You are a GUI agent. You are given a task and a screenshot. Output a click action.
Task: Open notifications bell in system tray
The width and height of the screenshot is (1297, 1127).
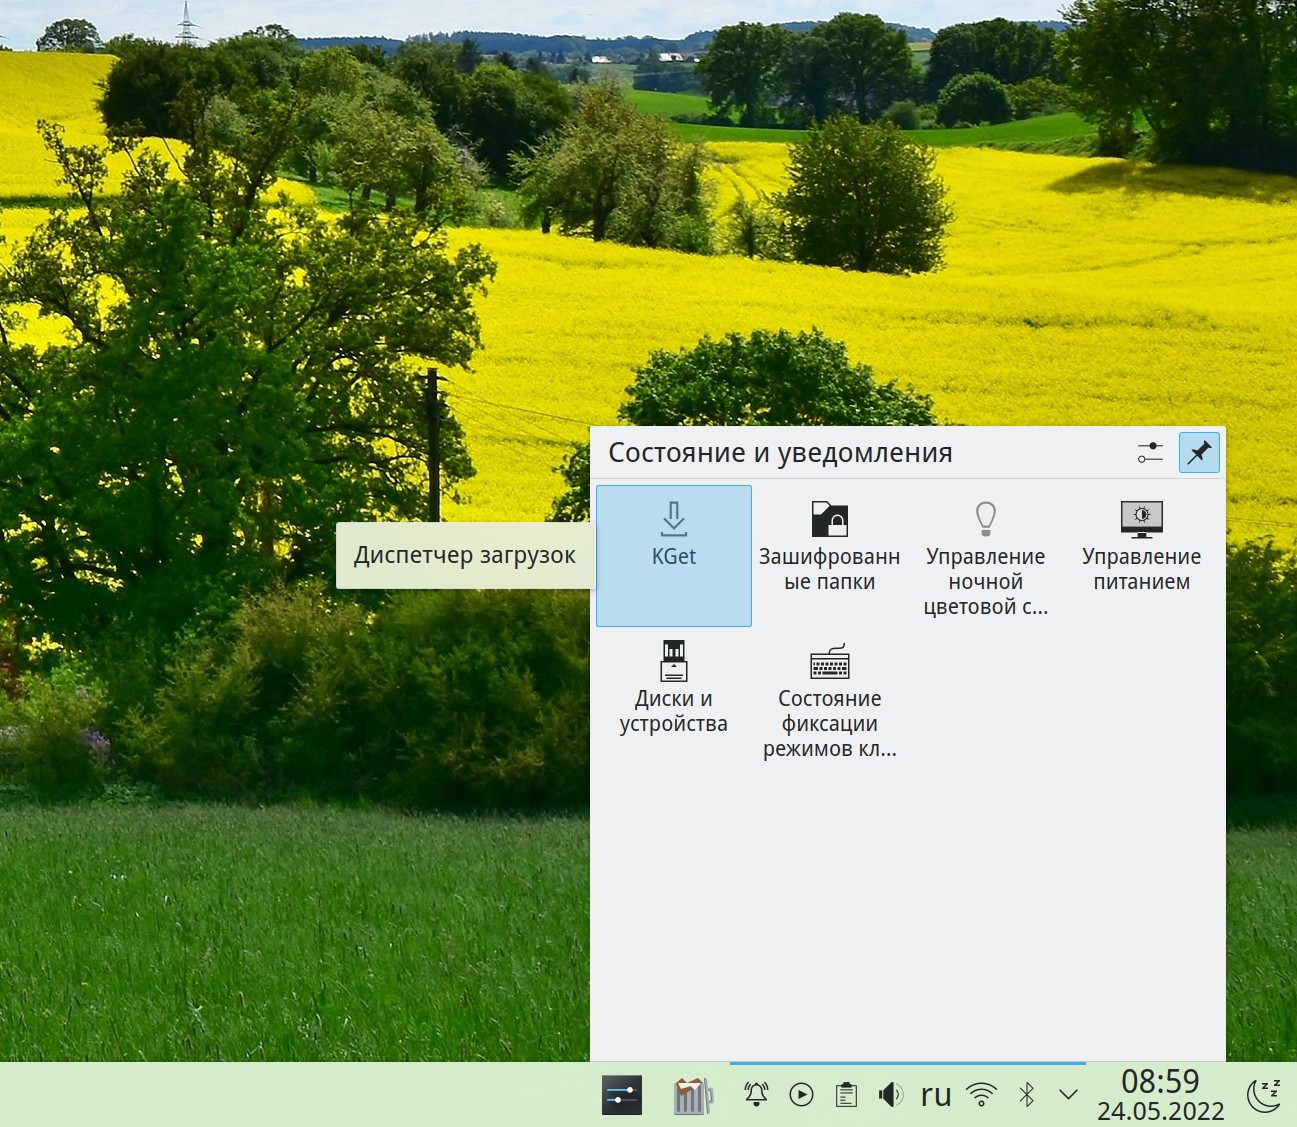tap(757, 1095)
